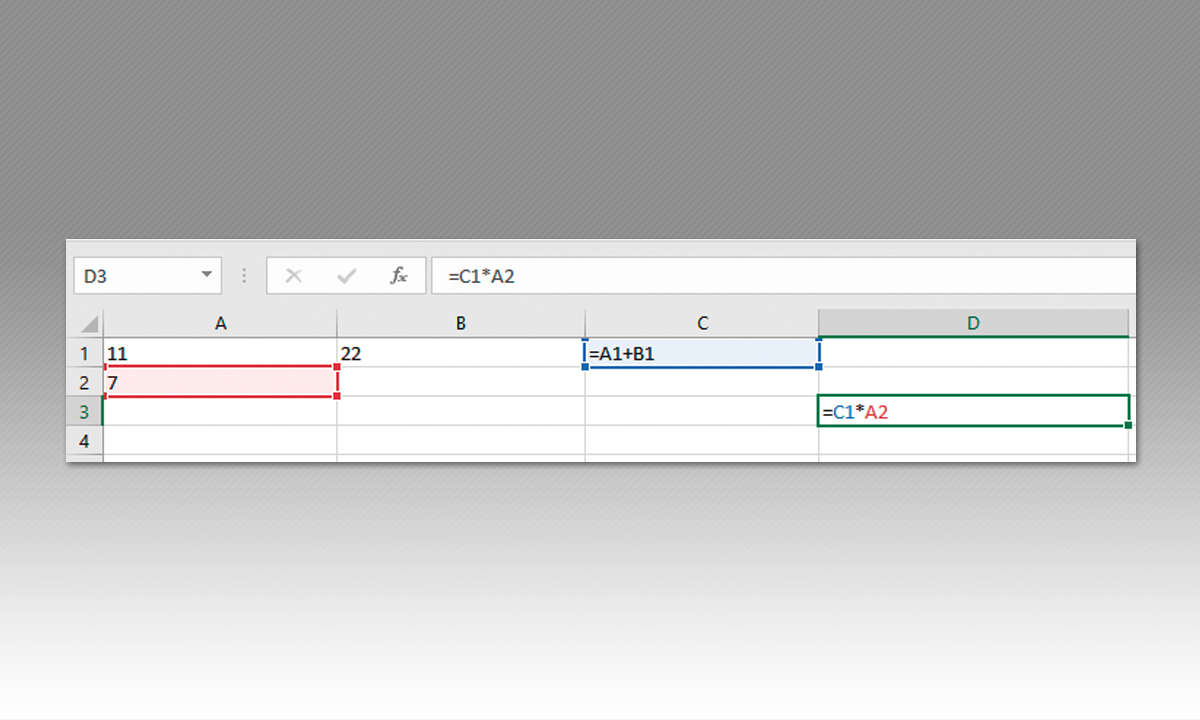
Task: Open the Name Box dropdown arrow
Action: click(207, 275)
